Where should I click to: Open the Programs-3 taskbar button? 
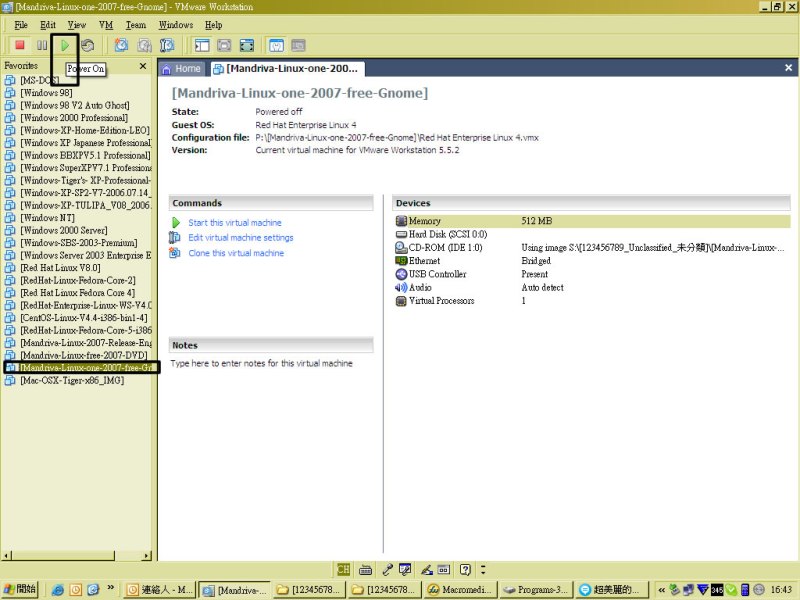pos(535,590)
